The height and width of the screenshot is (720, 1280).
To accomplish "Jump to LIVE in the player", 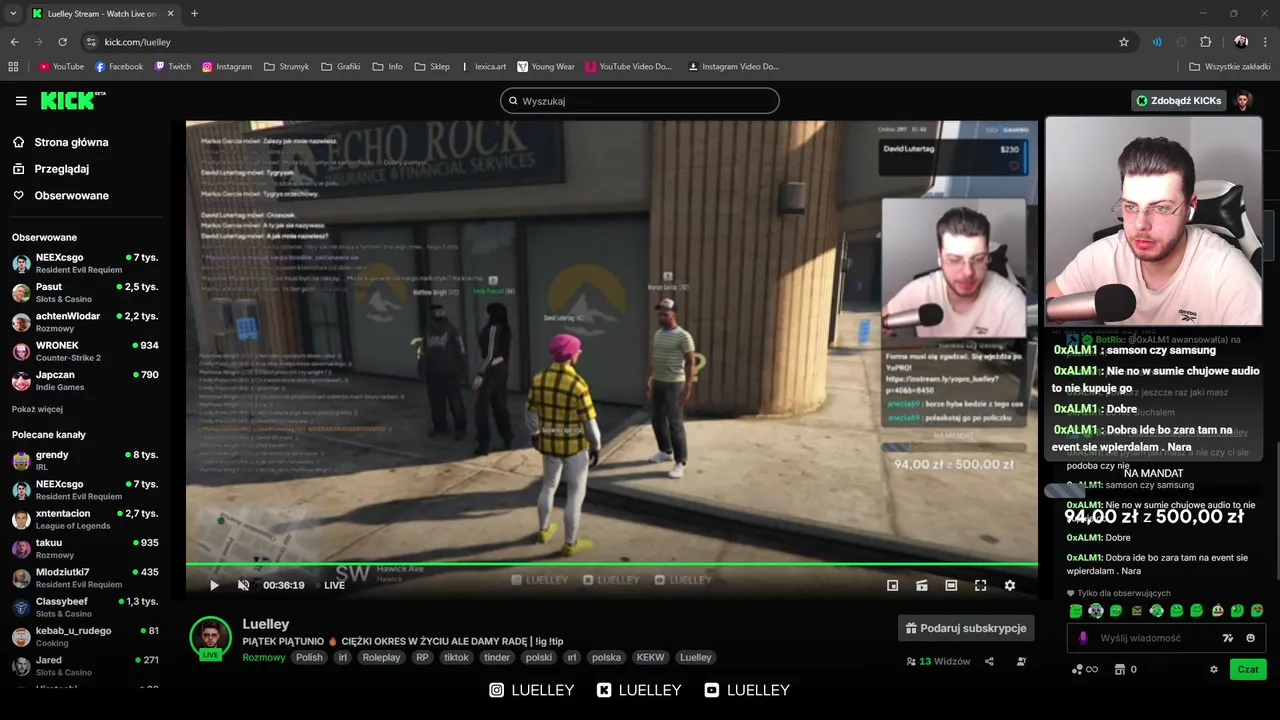I will point(334,585).
